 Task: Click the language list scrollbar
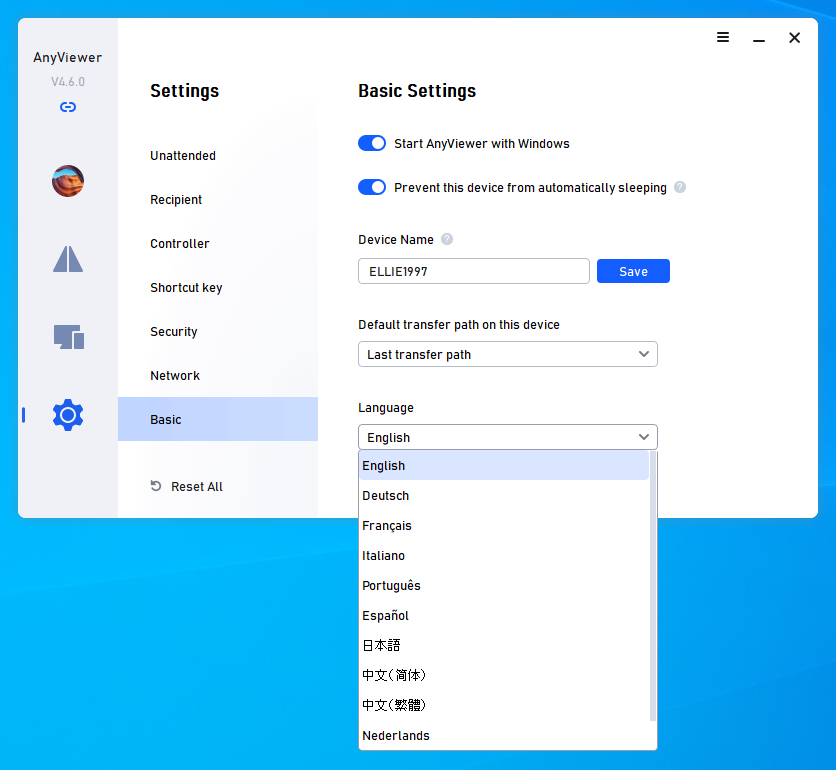point(653,587)
